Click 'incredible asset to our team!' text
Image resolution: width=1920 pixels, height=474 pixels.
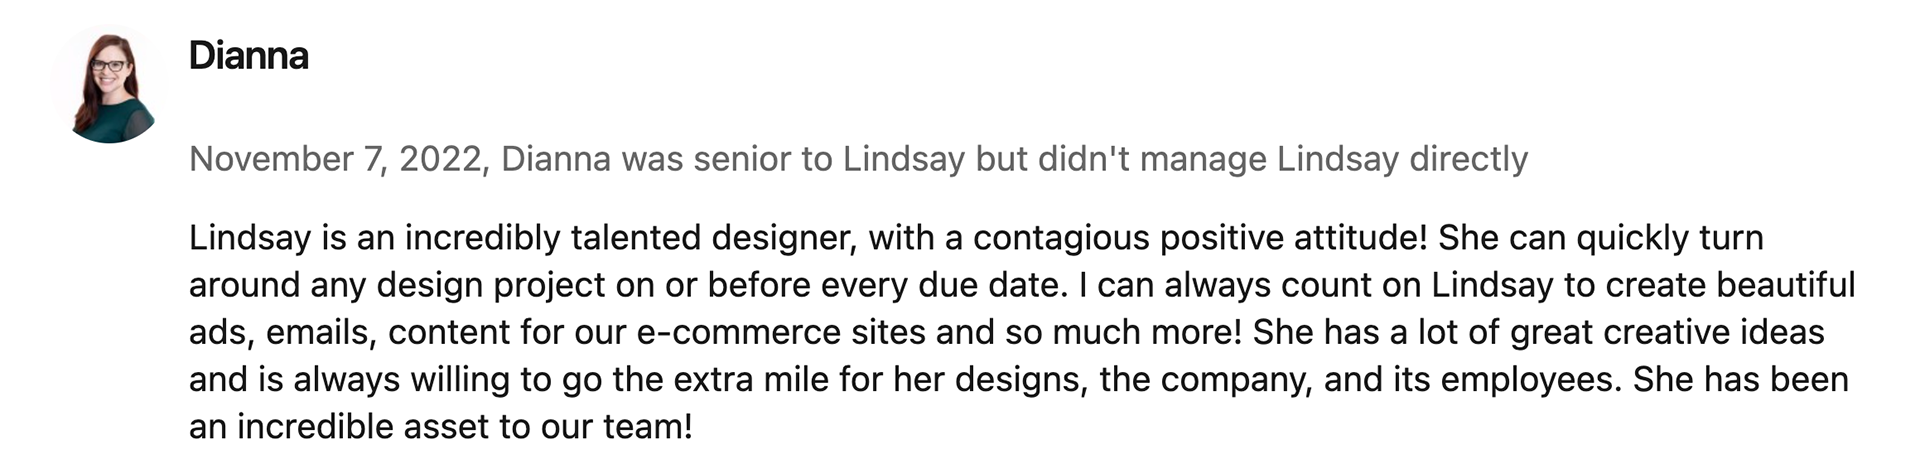pos(465,426)
